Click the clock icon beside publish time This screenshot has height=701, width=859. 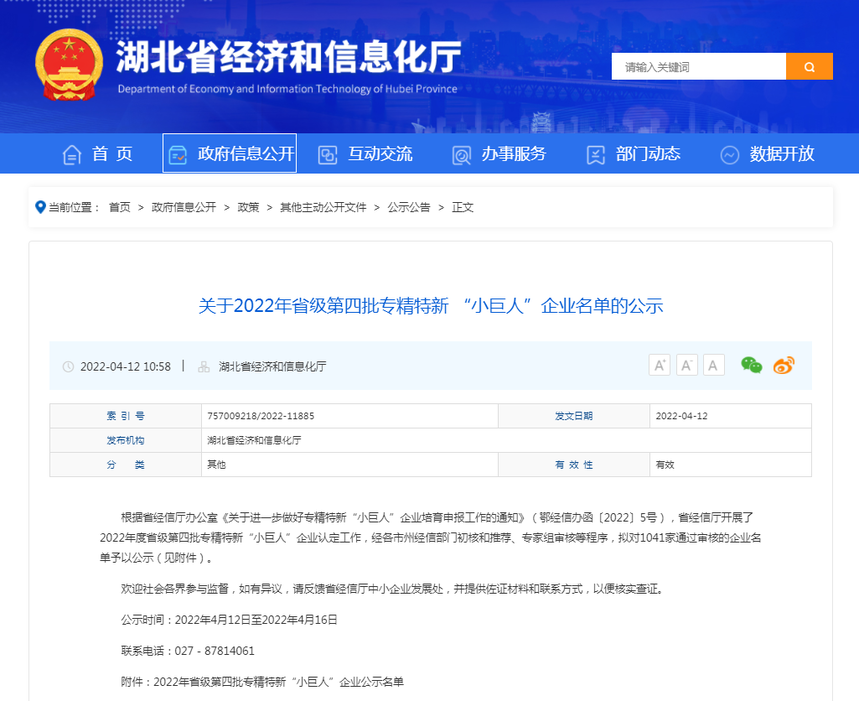(x=68, y=366)
